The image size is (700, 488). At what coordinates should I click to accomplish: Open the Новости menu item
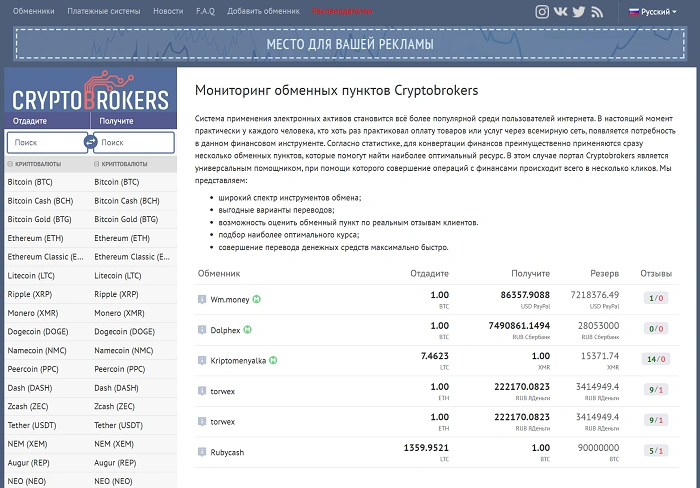(168, 11)
